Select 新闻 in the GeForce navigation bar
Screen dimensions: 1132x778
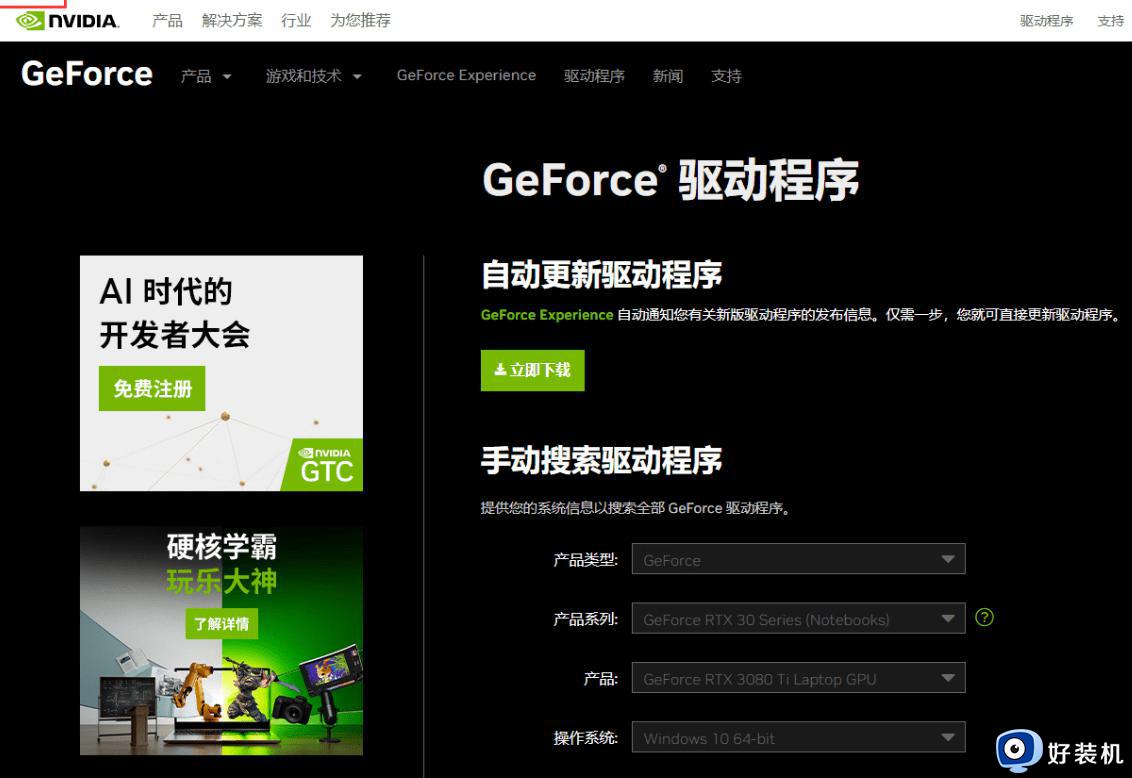tap(667, 76)
